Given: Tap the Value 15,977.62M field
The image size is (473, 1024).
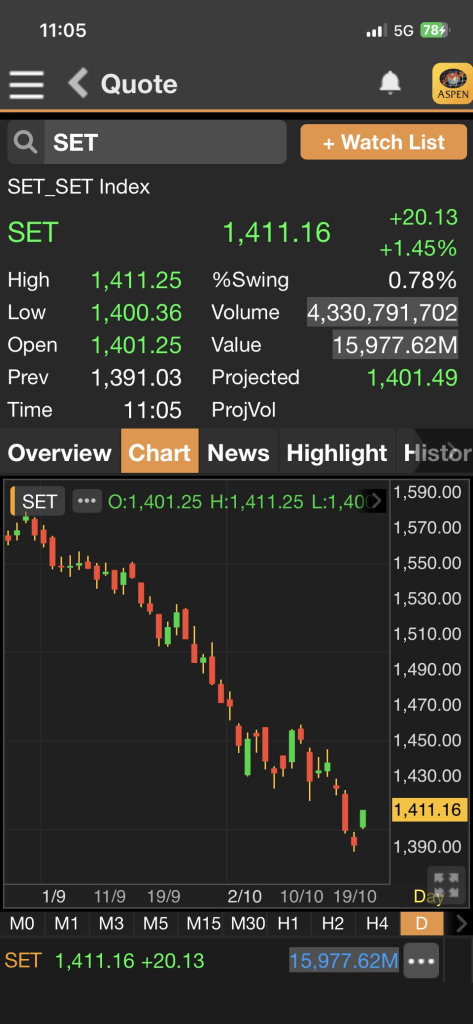Looking at the screenshot, I should [395, 345].
